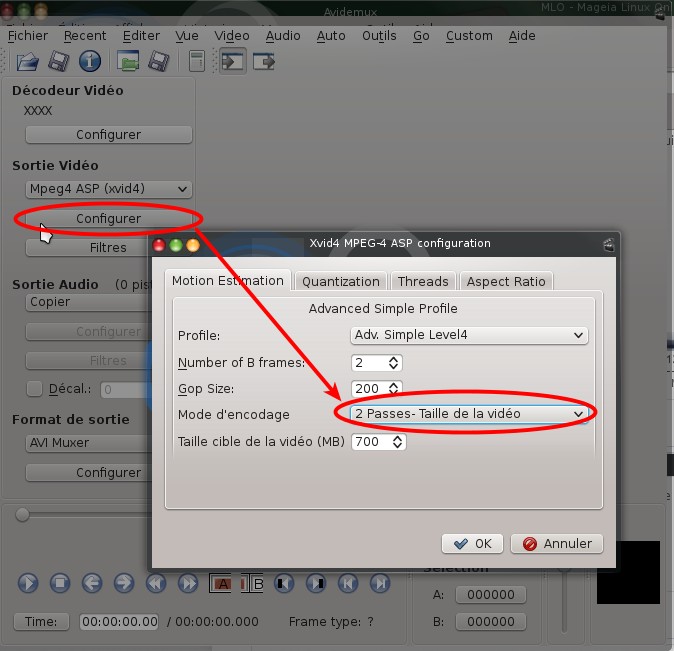Click Configurer under Décodeur Vidéo
The height and width of the screenshot is (651, 674).
point(108,135)
